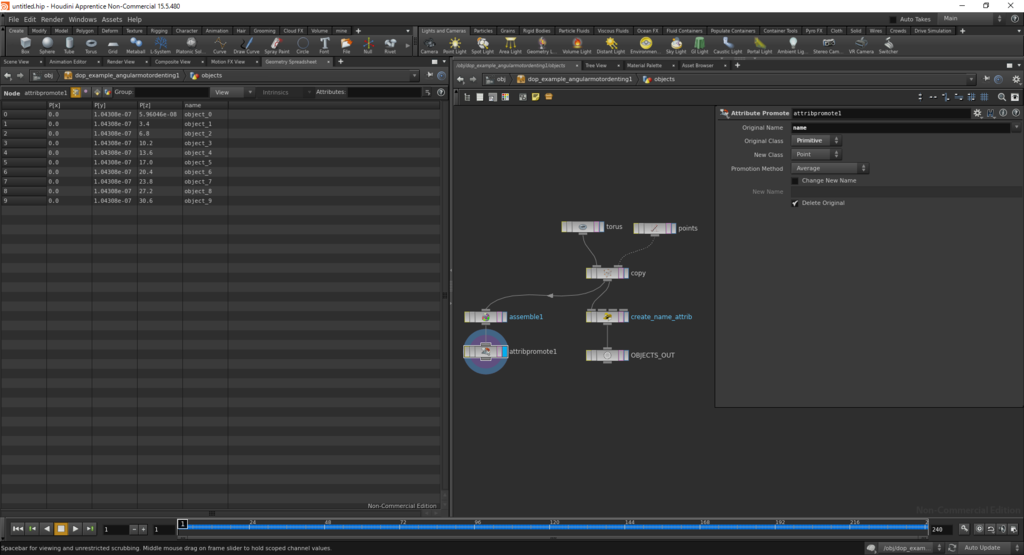Image resolution: width=1024 pixels, height=555 pixels.
Task: Create a Null from the shelf
Action: [x=368, y=45]
